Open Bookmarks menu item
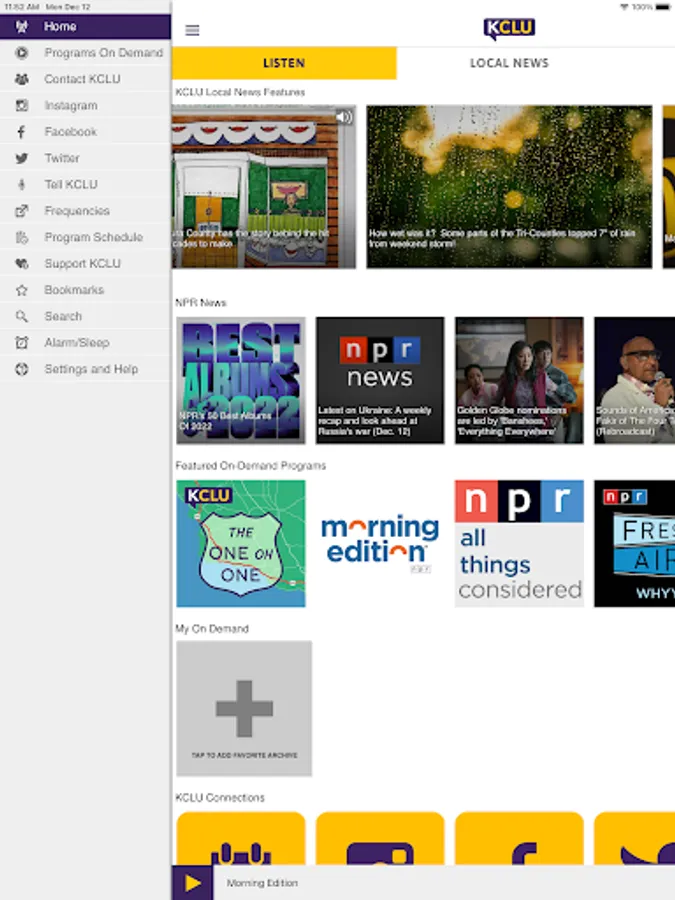This screenshot has height=900, width=675. point(85,290)
